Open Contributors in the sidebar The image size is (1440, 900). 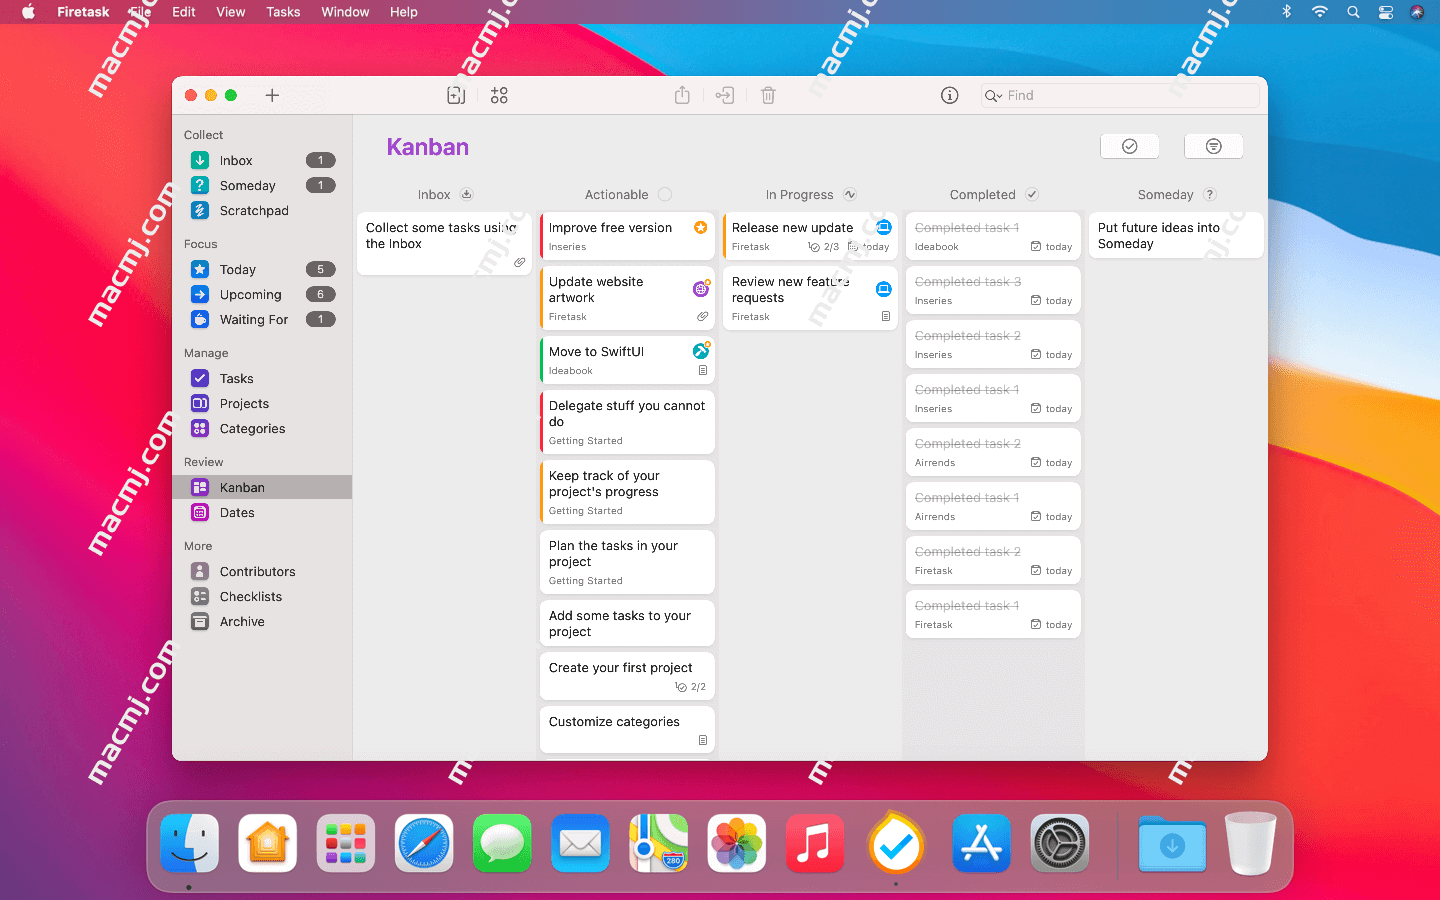click(x=262, y=571)
